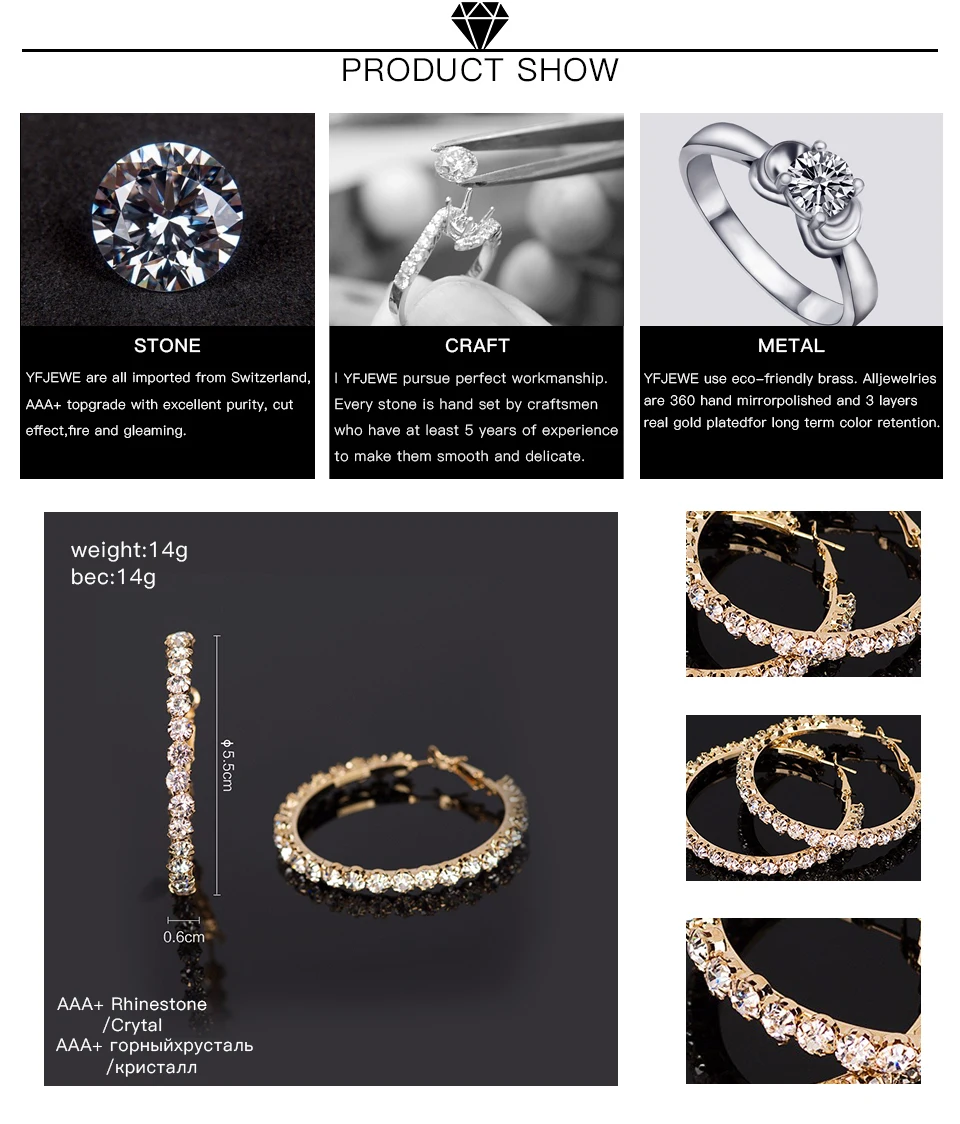This screenshot has height=1124, width=960.
Task: Click the CRAFT title text
Action: coord(477,346)
